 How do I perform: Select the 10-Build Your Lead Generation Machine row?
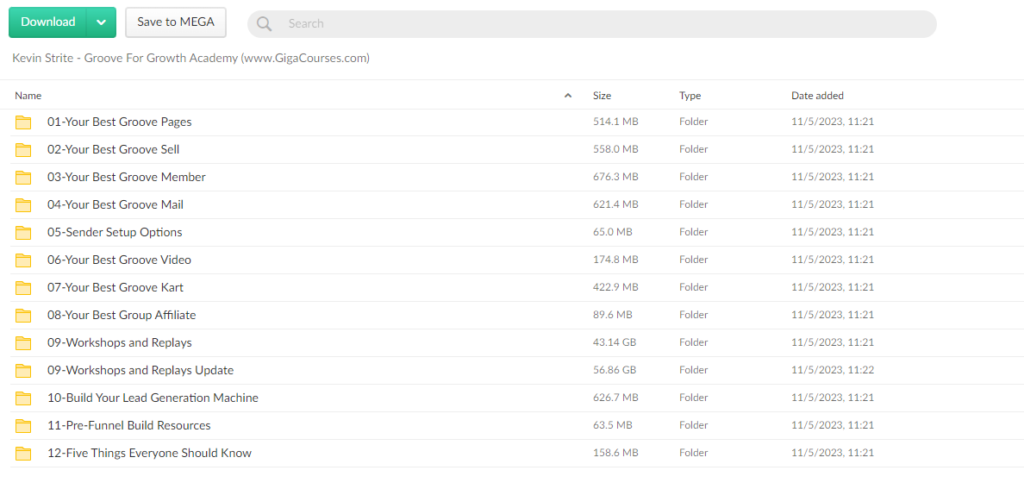152,398
